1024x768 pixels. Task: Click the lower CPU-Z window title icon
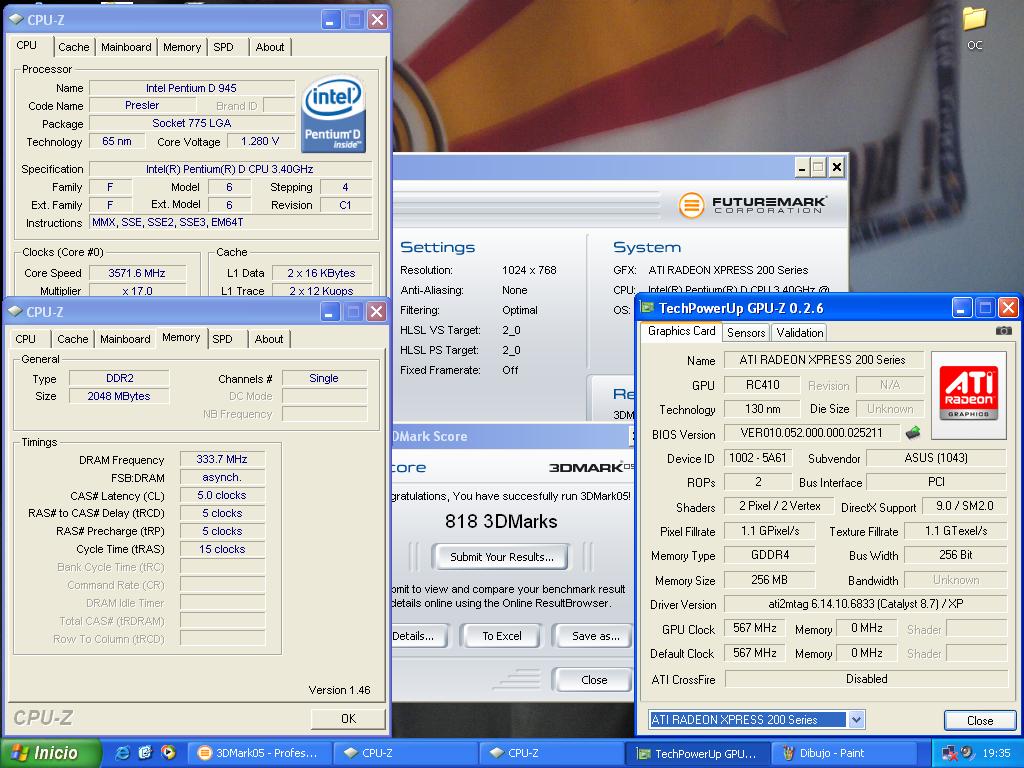tap(16, 312)
